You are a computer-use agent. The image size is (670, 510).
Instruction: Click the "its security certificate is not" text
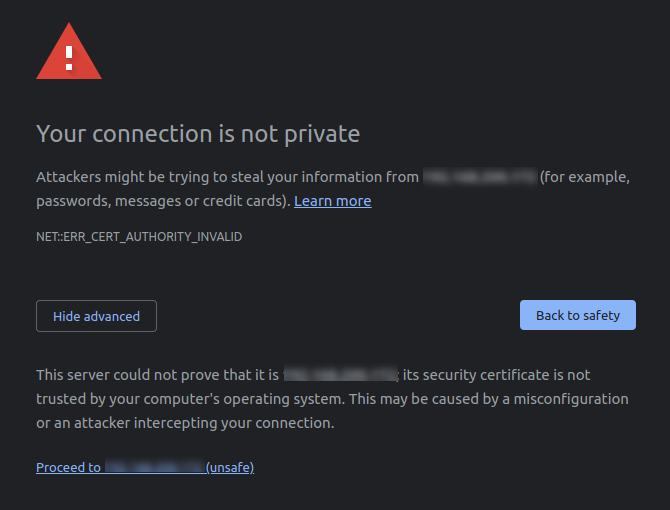496,375
